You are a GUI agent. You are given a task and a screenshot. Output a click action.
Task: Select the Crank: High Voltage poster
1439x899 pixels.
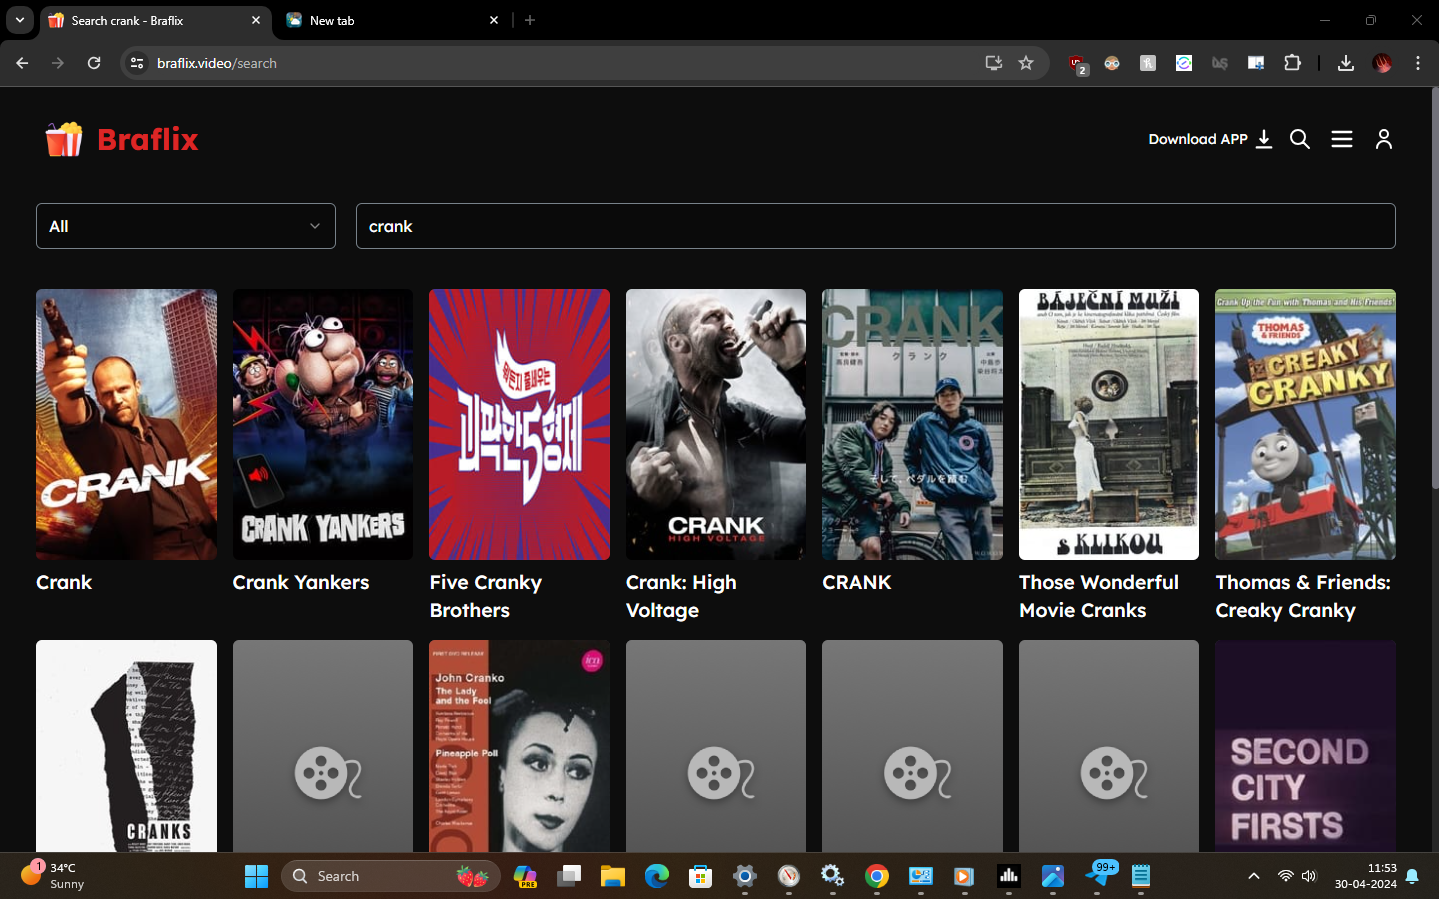[x=715, y=424]
